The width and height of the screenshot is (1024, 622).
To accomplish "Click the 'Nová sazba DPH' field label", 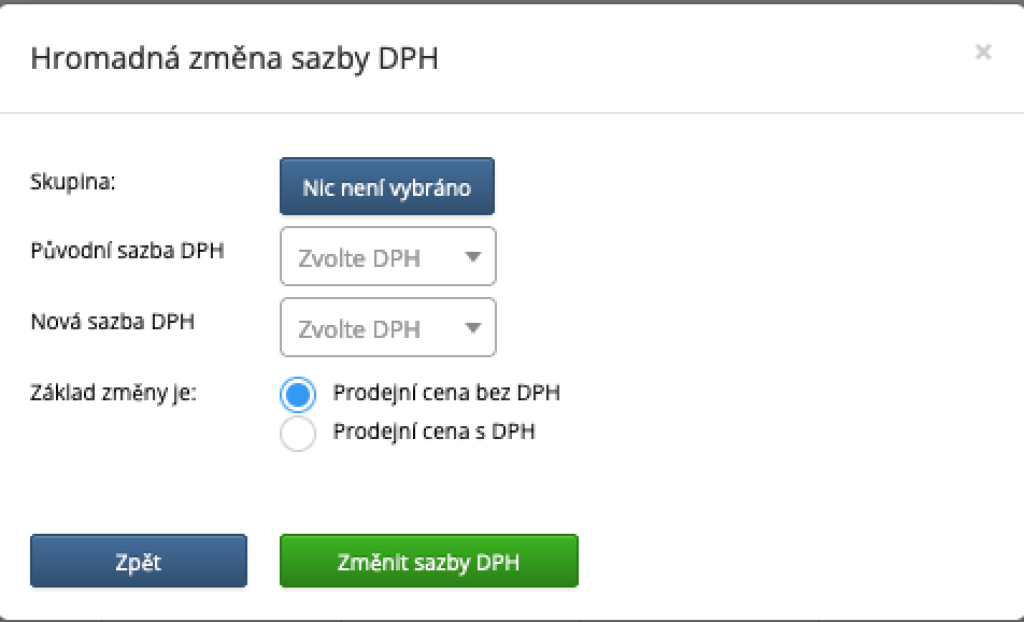I will (112, 321).
